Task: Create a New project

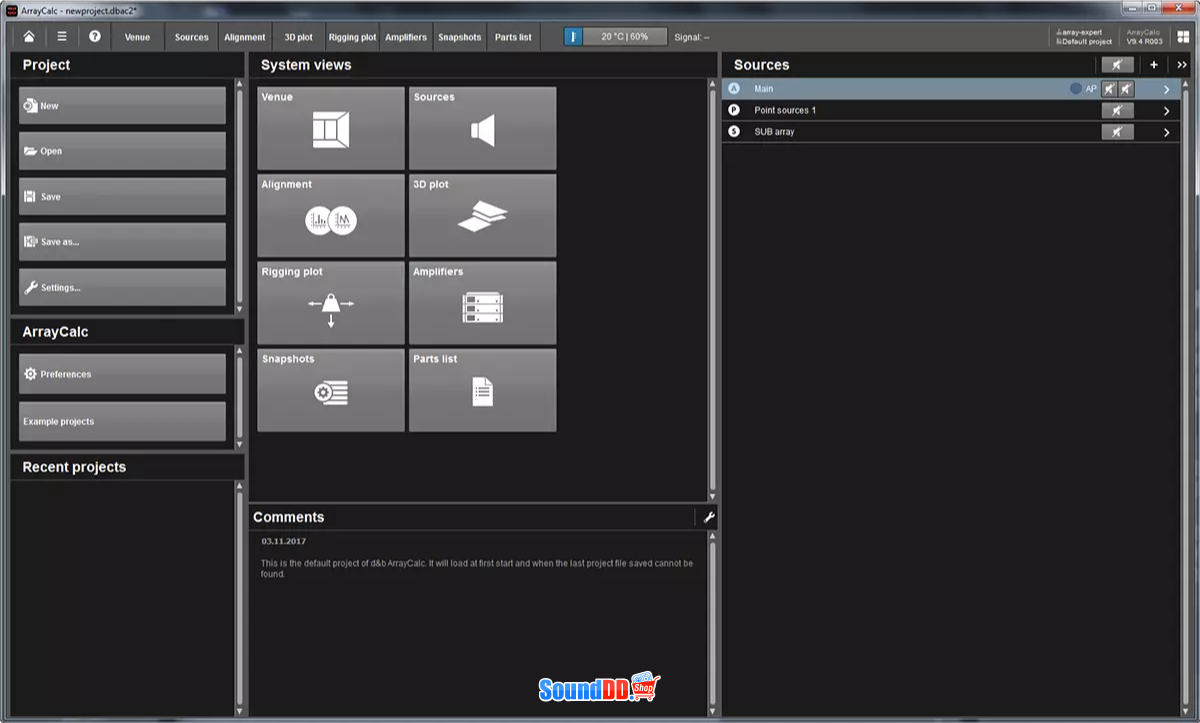Action: point(122,106)
